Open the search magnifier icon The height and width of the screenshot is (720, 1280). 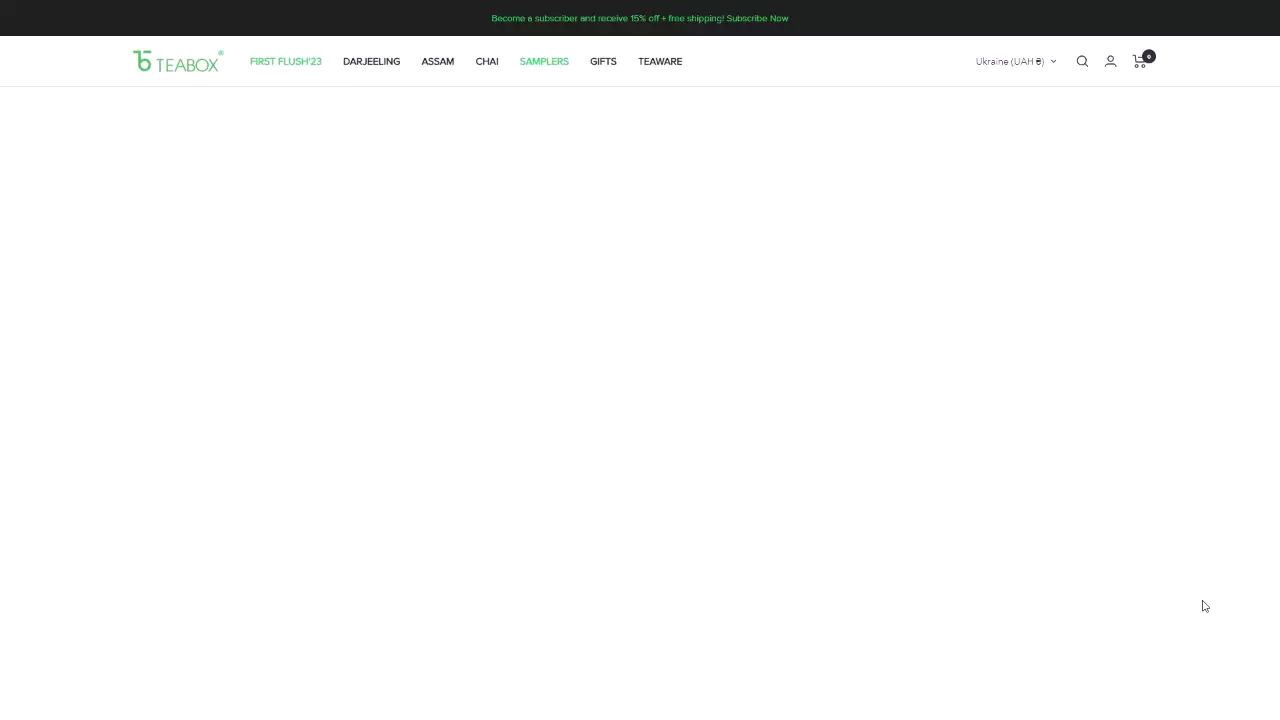tap(1082, 61)
